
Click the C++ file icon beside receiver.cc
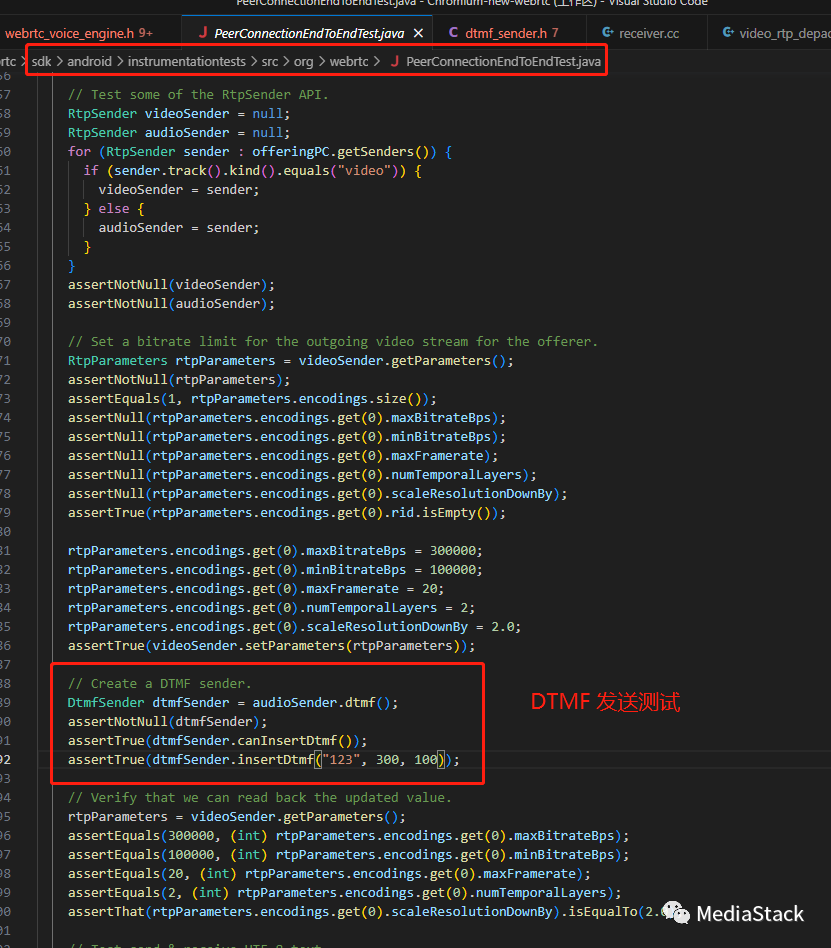[x=606, y=33]
